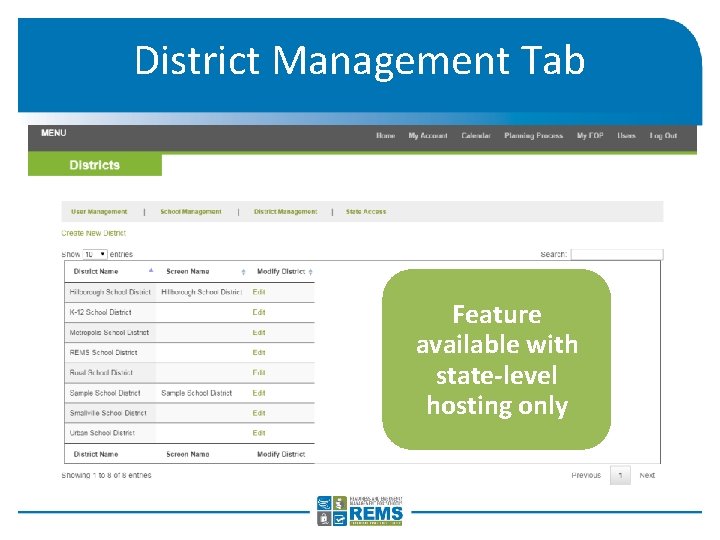Log Out from the navigation bar

[x=663, y=135]
